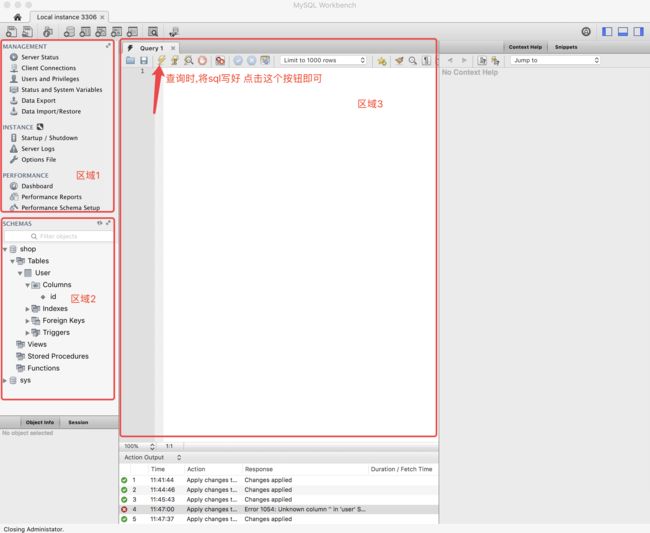Click the create new schema icon
The image size is (650, 533).
click(69, 31)
